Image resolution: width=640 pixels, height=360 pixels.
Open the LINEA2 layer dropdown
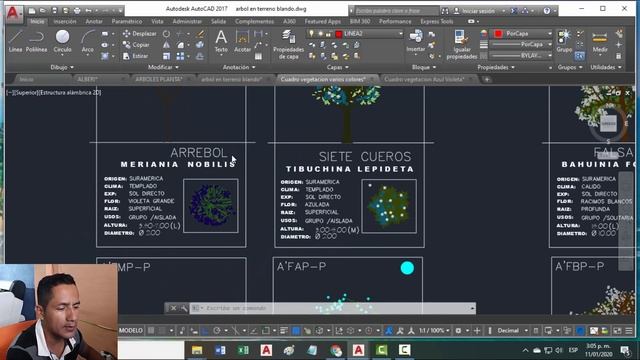point(355,33)
